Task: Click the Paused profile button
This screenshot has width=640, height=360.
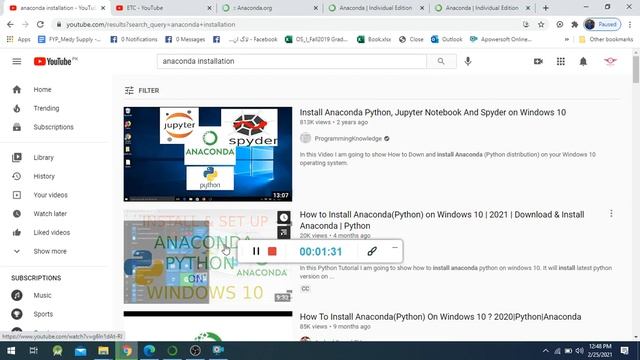Action: tap(602, 24)
